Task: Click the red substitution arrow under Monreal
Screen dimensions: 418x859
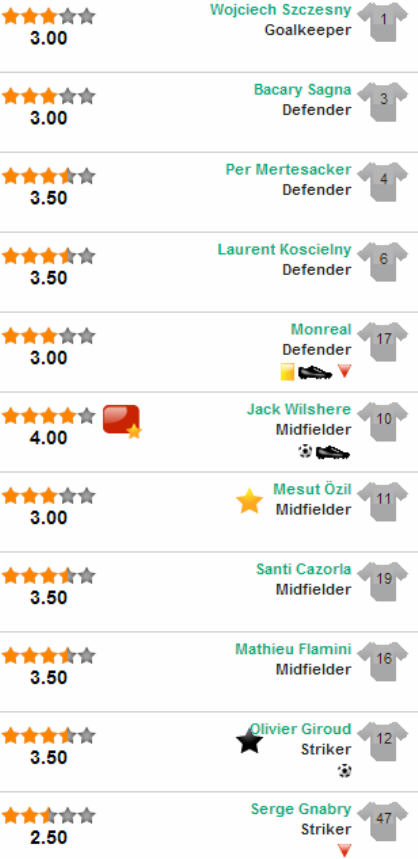Action: pos(344,371)
